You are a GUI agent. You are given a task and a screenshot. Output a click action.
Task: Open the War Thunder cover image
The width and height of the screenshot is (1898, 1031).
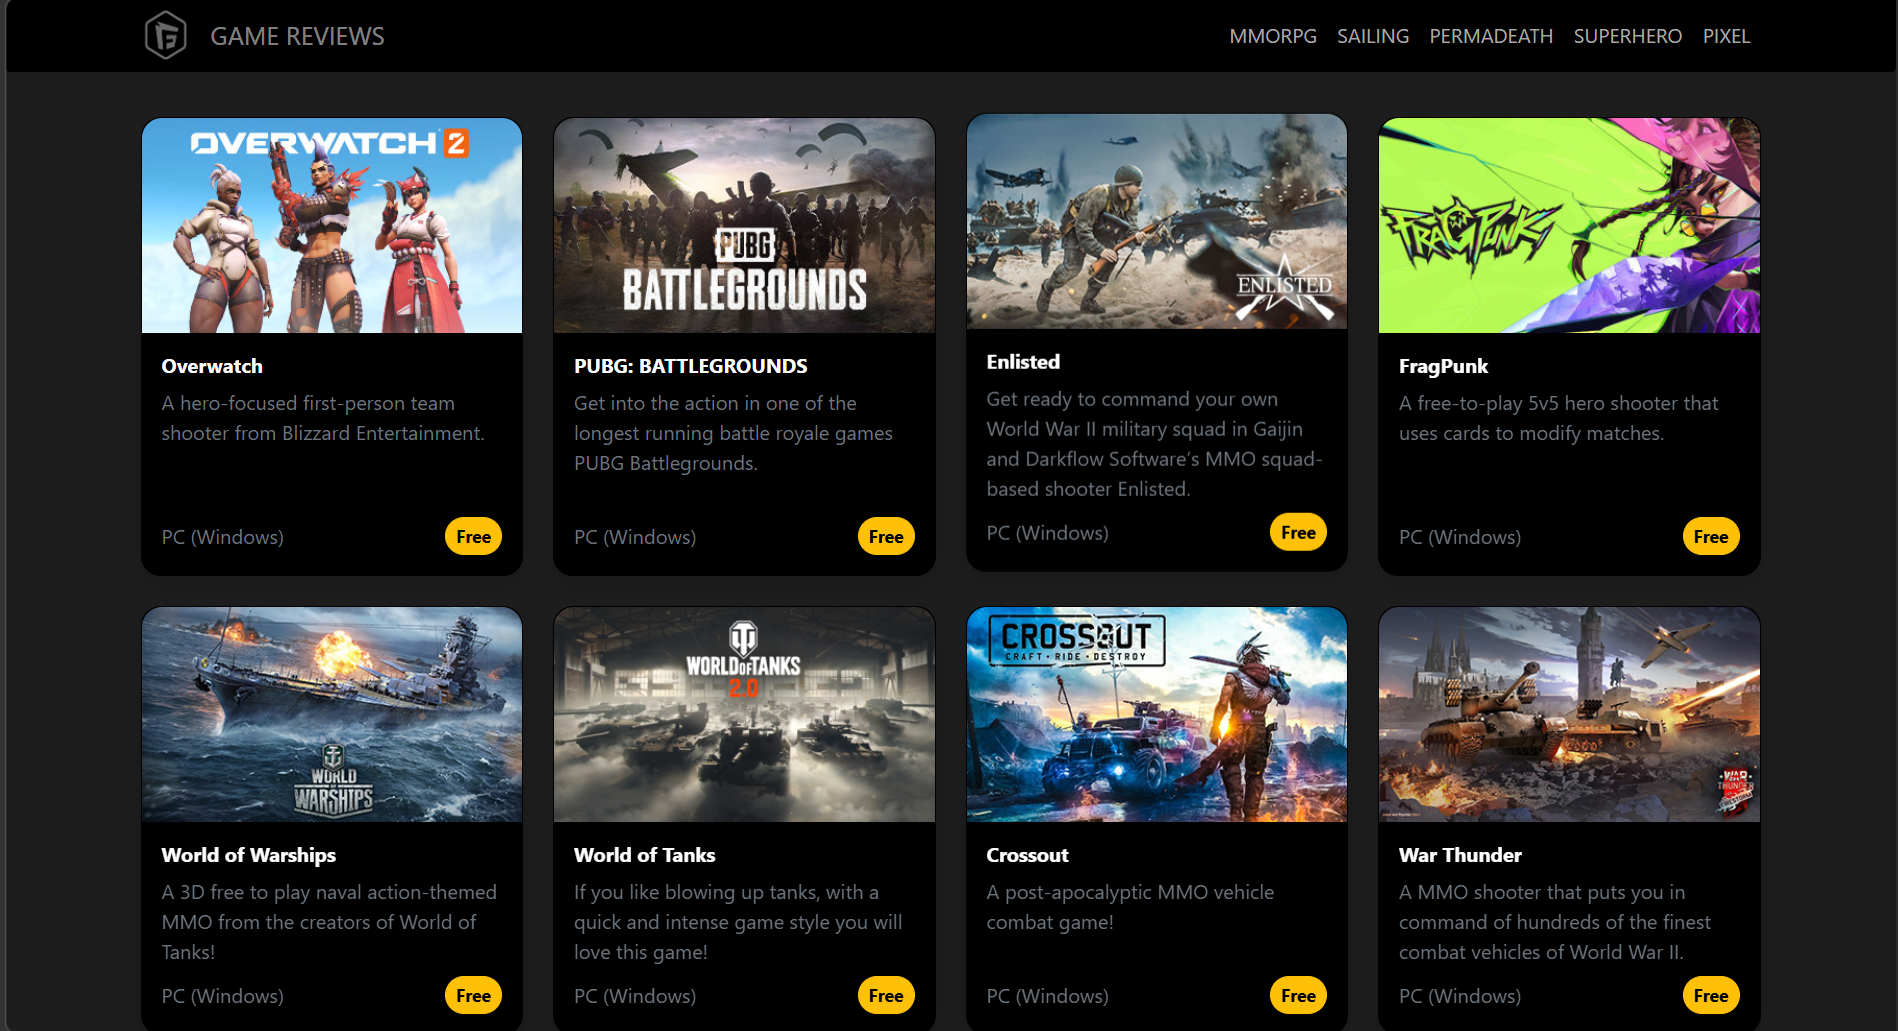[1569, 715]
